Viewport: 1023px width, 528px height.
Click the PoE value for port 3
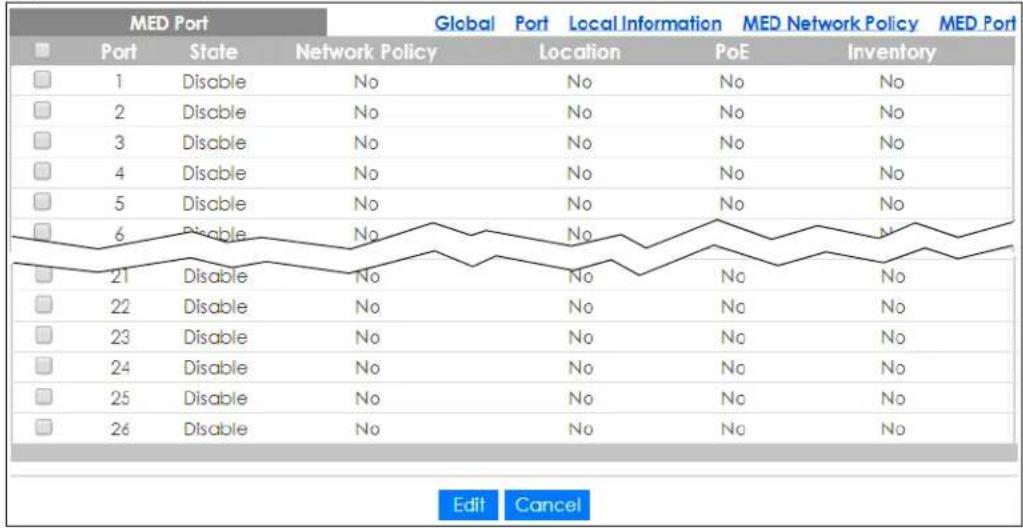pyautogui.click(x=731, y=143)
